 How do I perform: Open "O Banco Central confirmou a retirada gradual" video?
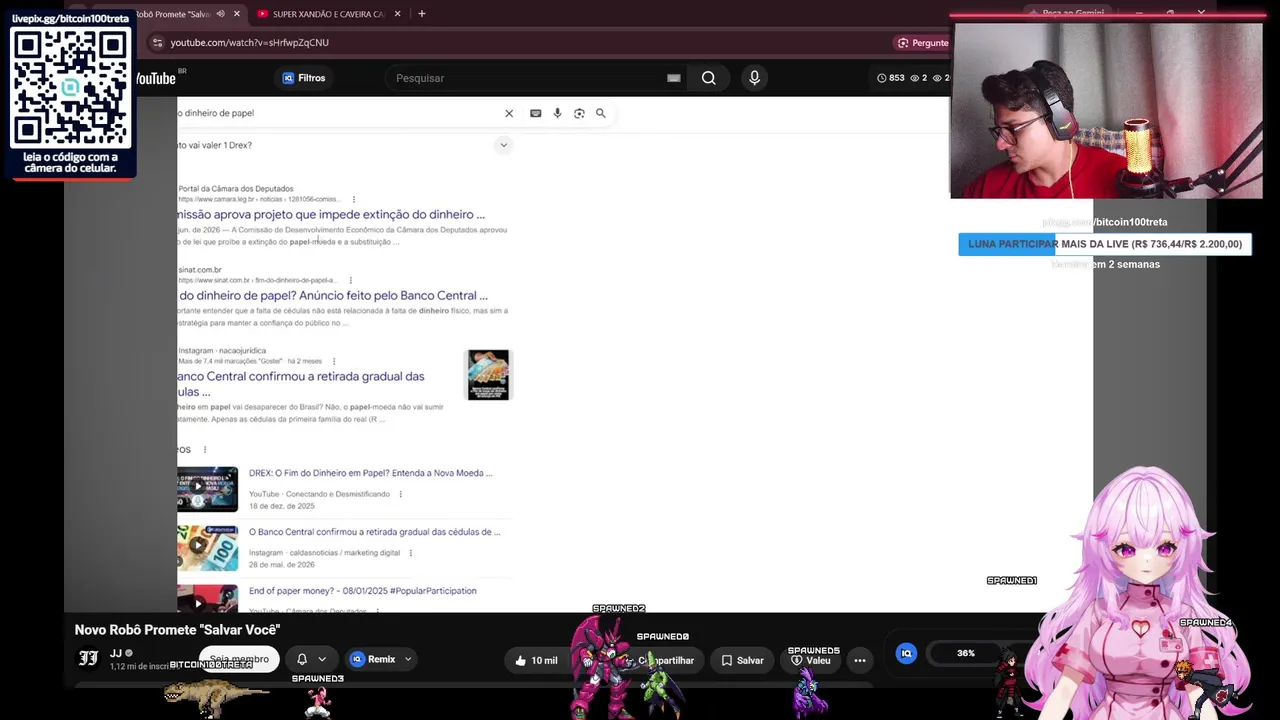pyautogui.click(x=375, y=532)
